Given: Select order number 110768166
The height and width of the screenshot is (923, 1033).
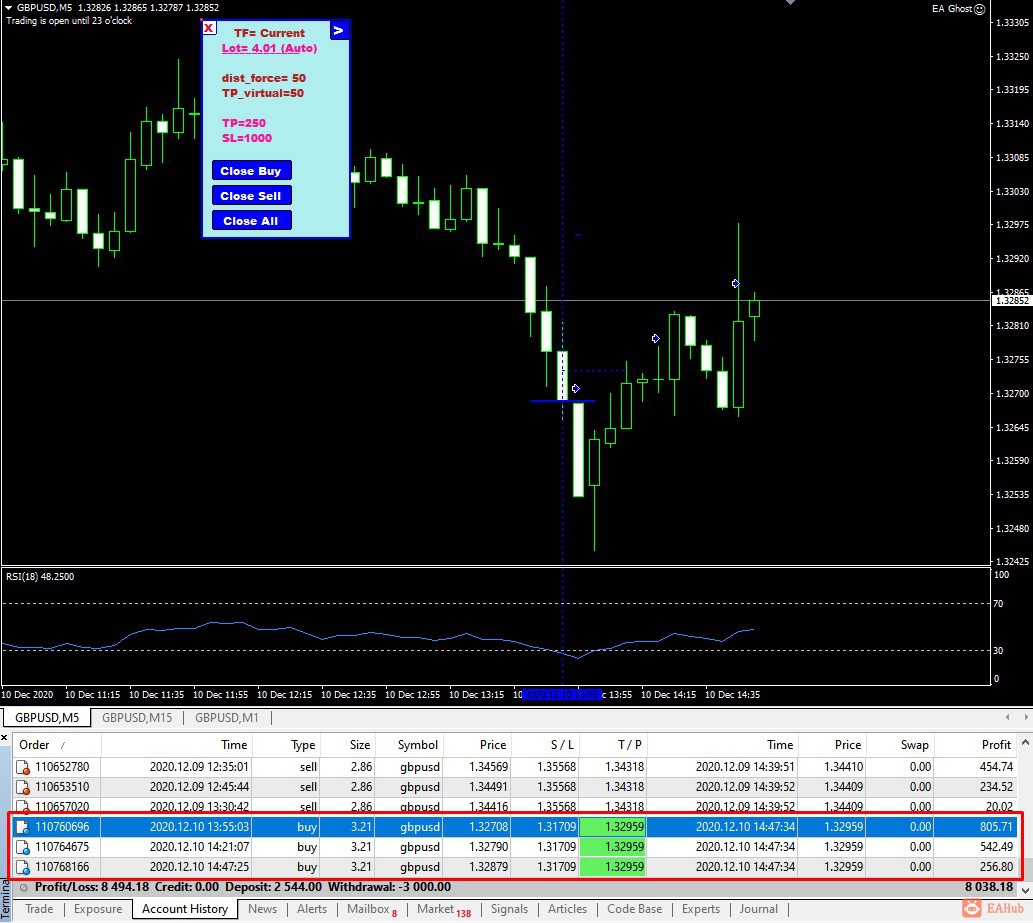Looking at the screenshot, I should coord(63,866).
